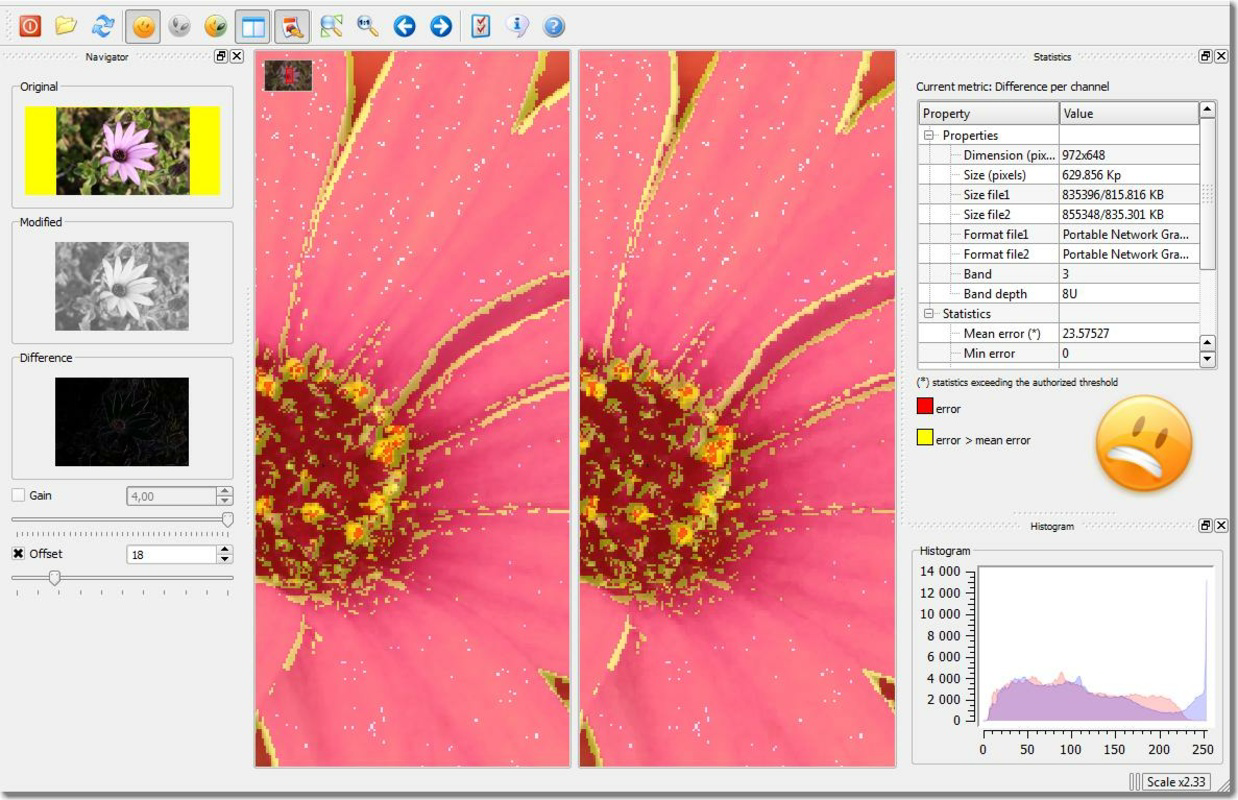Close the Navigator panel

[x=237, y=57]
